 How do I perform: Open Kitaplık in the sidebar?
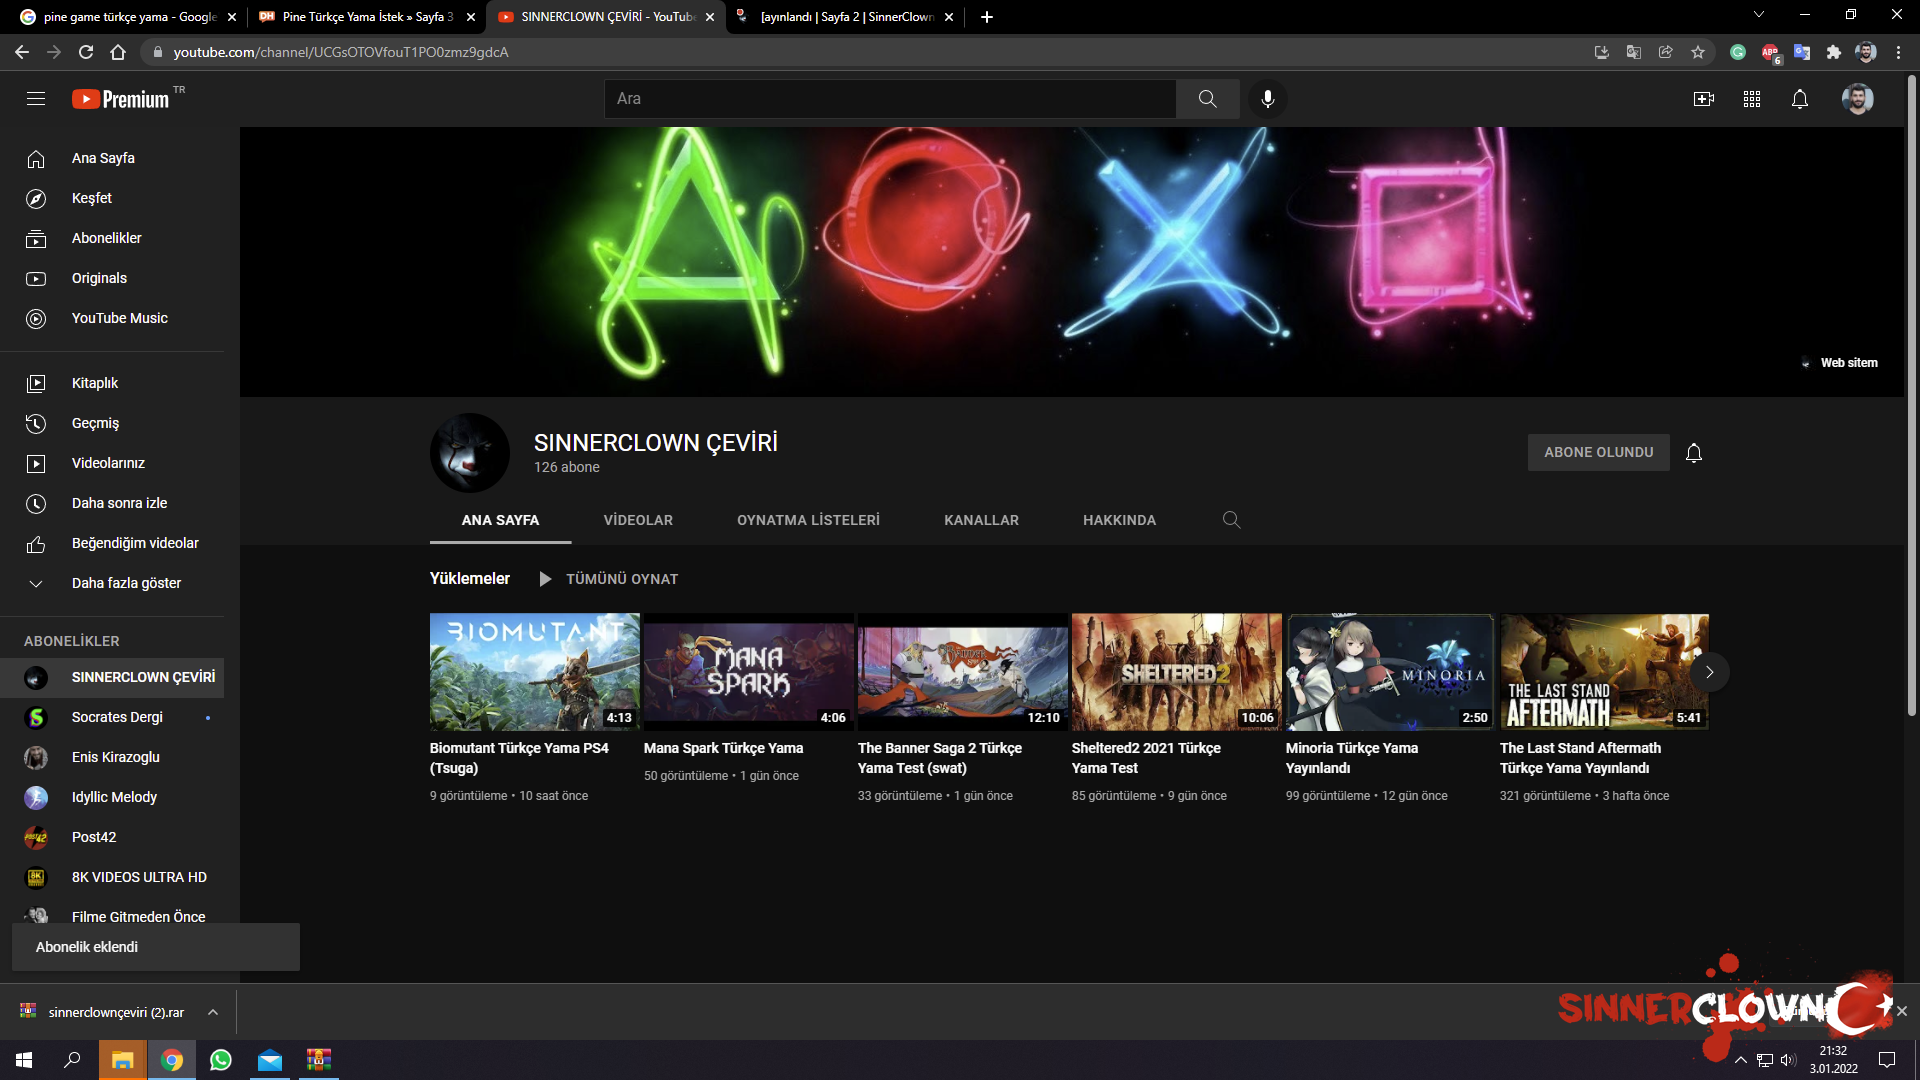(x=112, y=383)
